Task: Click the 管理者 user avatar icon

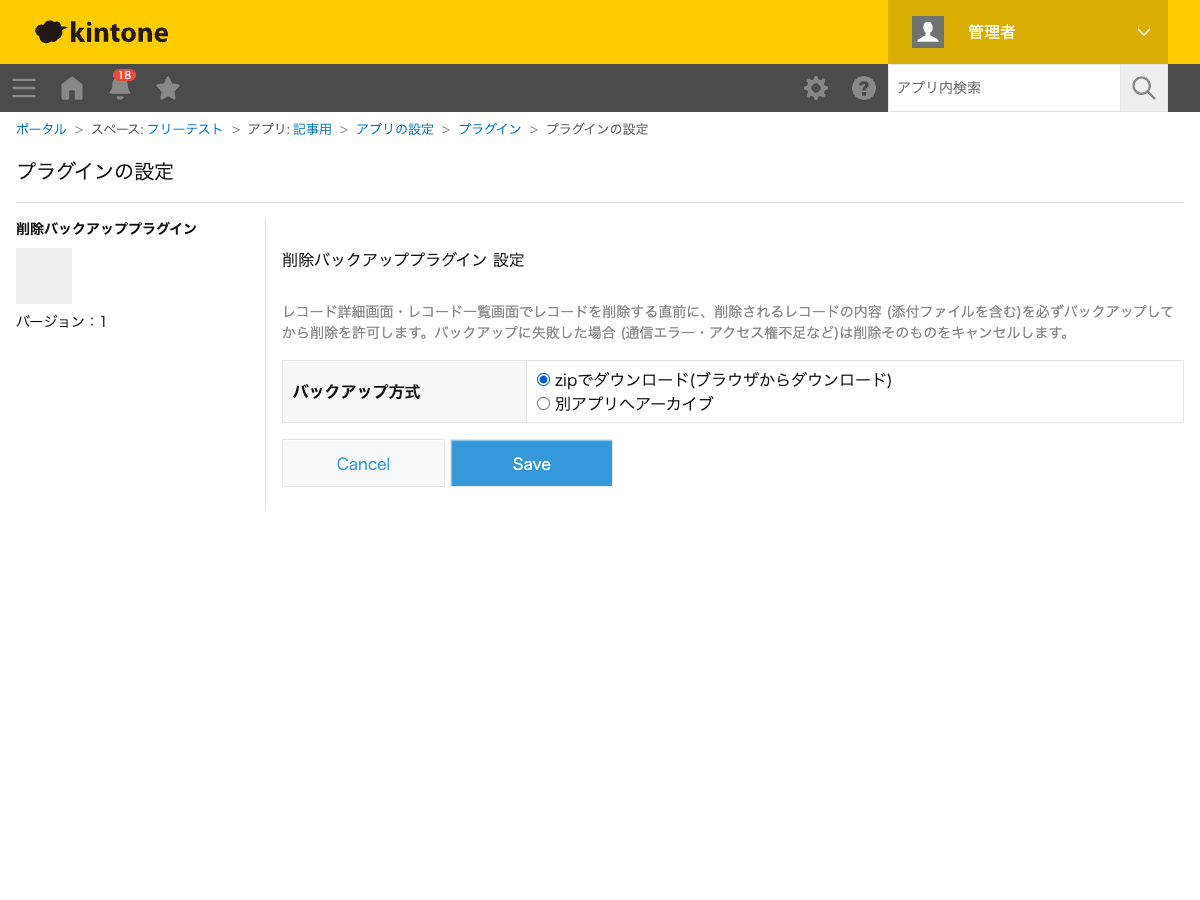Action: point(928,32)
